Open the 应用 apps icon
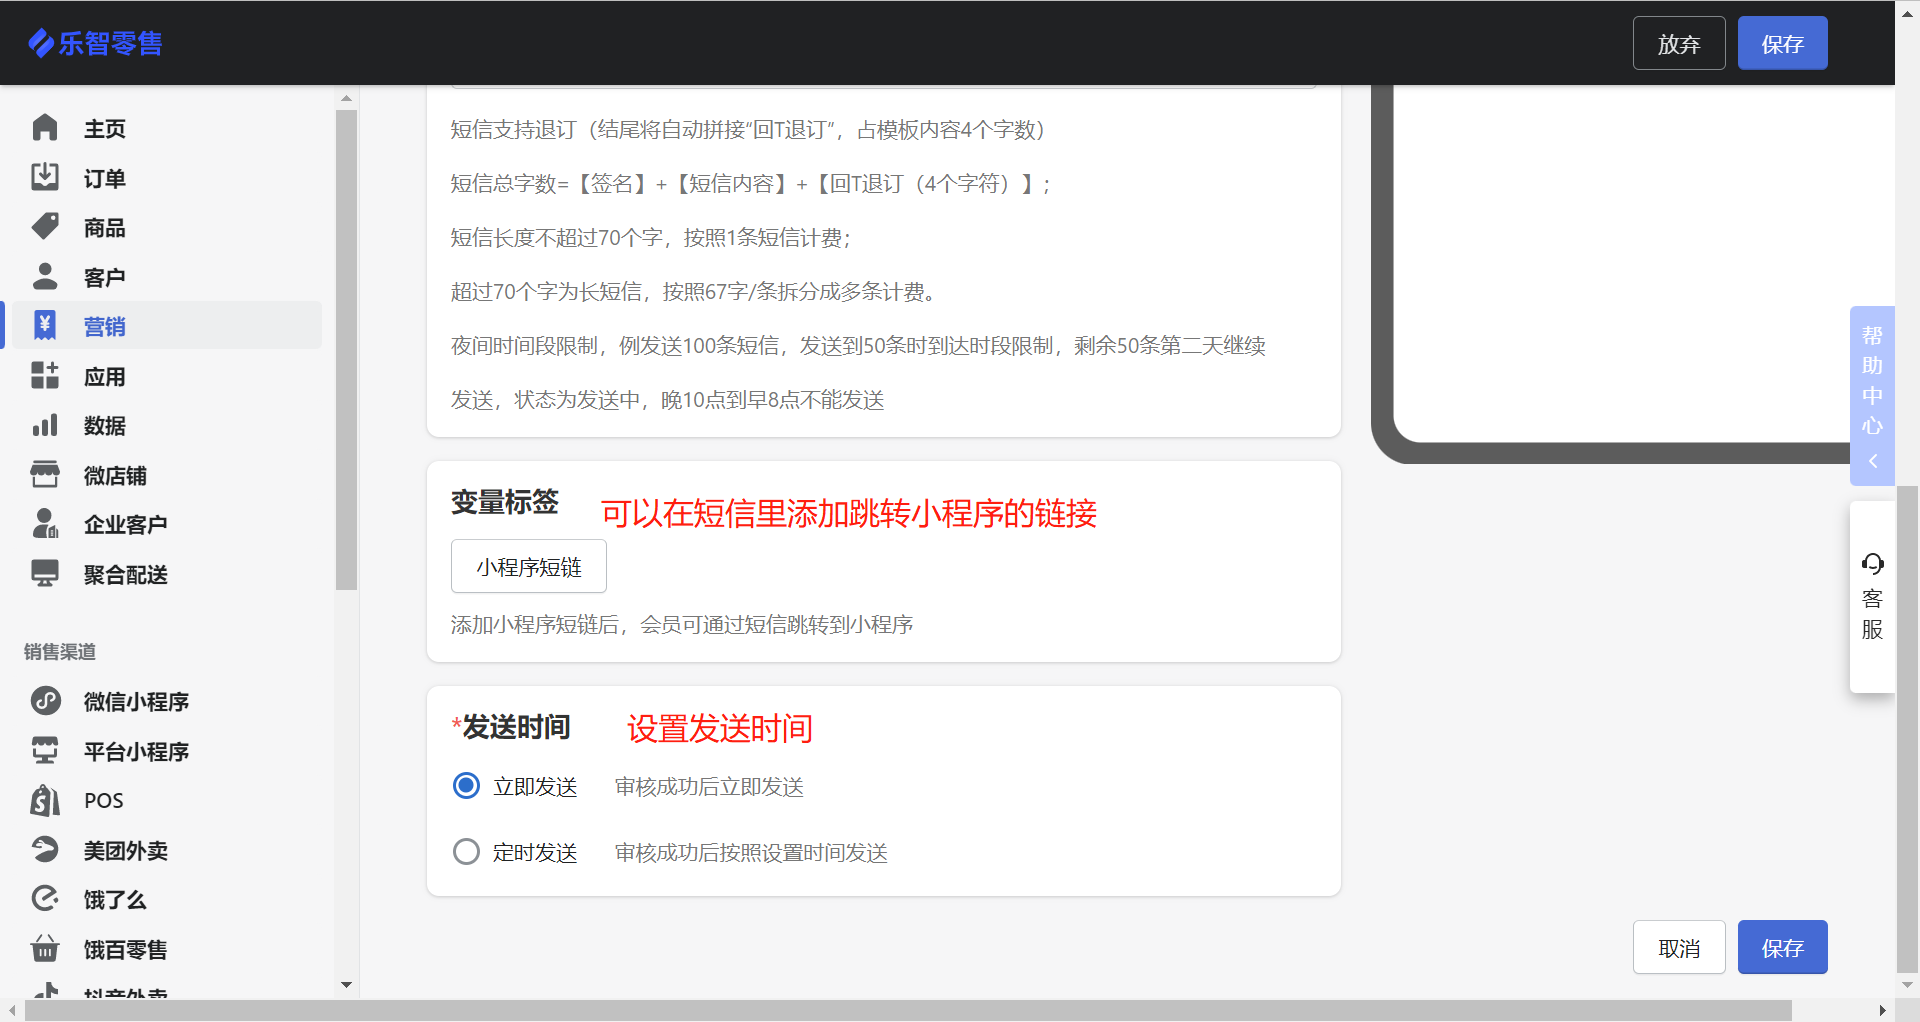The image size is (1920, 1022). coord(45,376)
